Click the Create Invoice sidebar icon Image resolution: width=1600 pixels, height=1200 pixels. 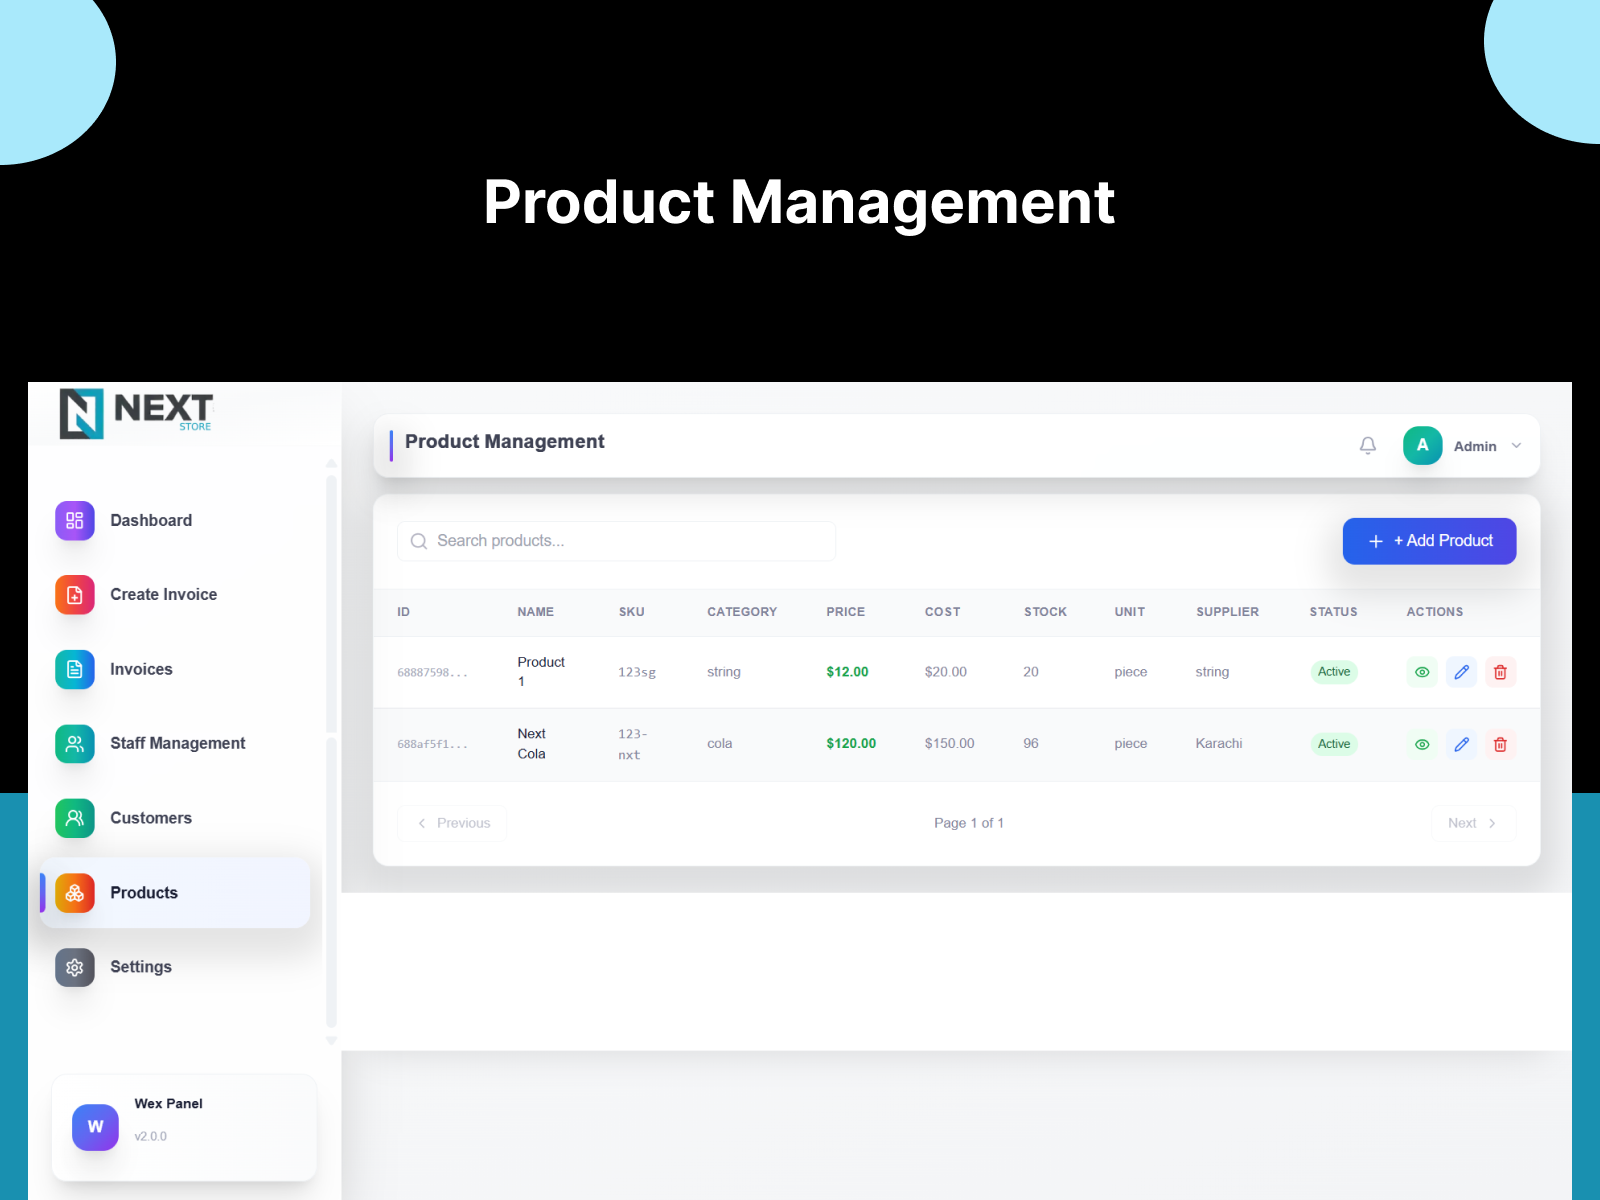click(x=75, y=595)
